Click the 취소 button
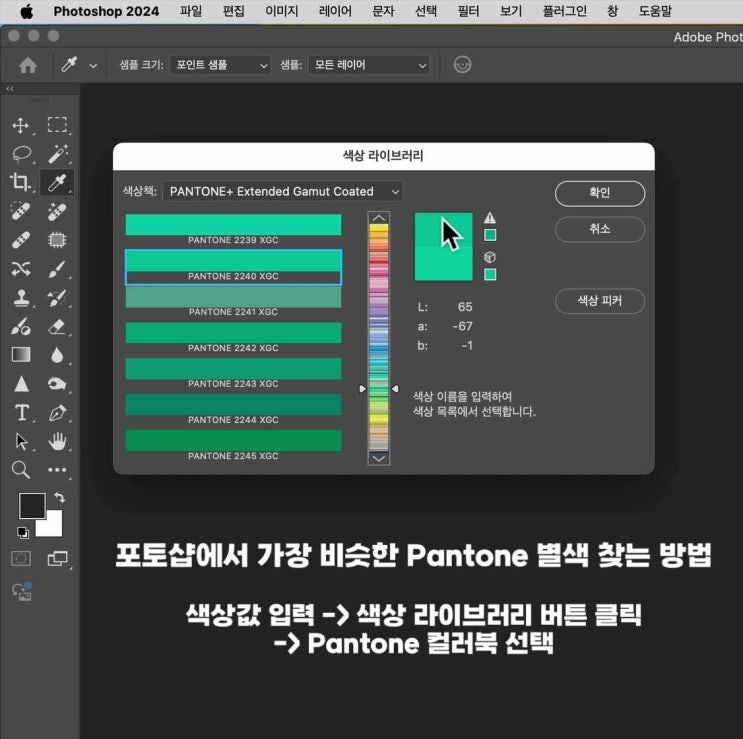This screenshot has height=739, width=743. [600, 229]
